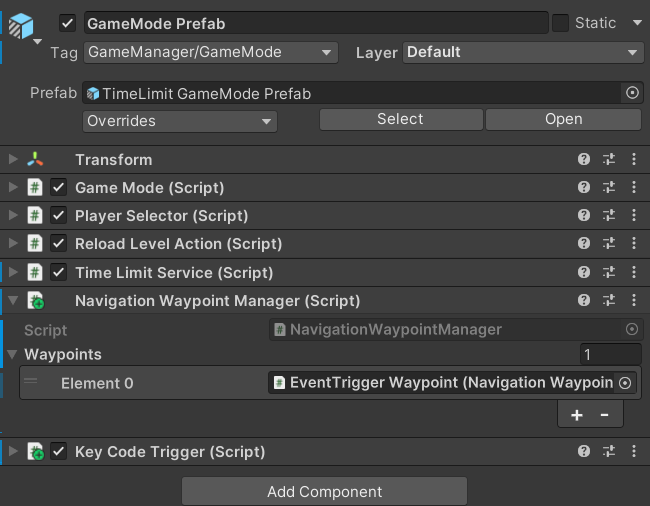Expand the Player Selector script foldout
Viewport: 650px width, 506px height.
13,215
